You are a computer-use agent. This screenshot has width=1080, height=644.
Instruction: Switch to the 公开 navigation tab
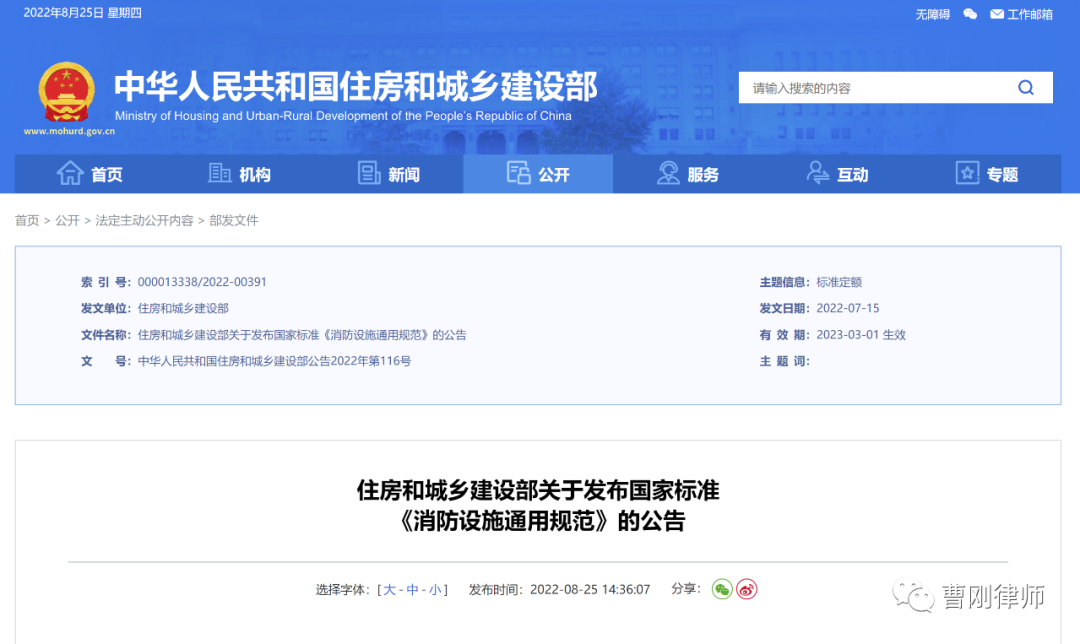coord(546,173)
